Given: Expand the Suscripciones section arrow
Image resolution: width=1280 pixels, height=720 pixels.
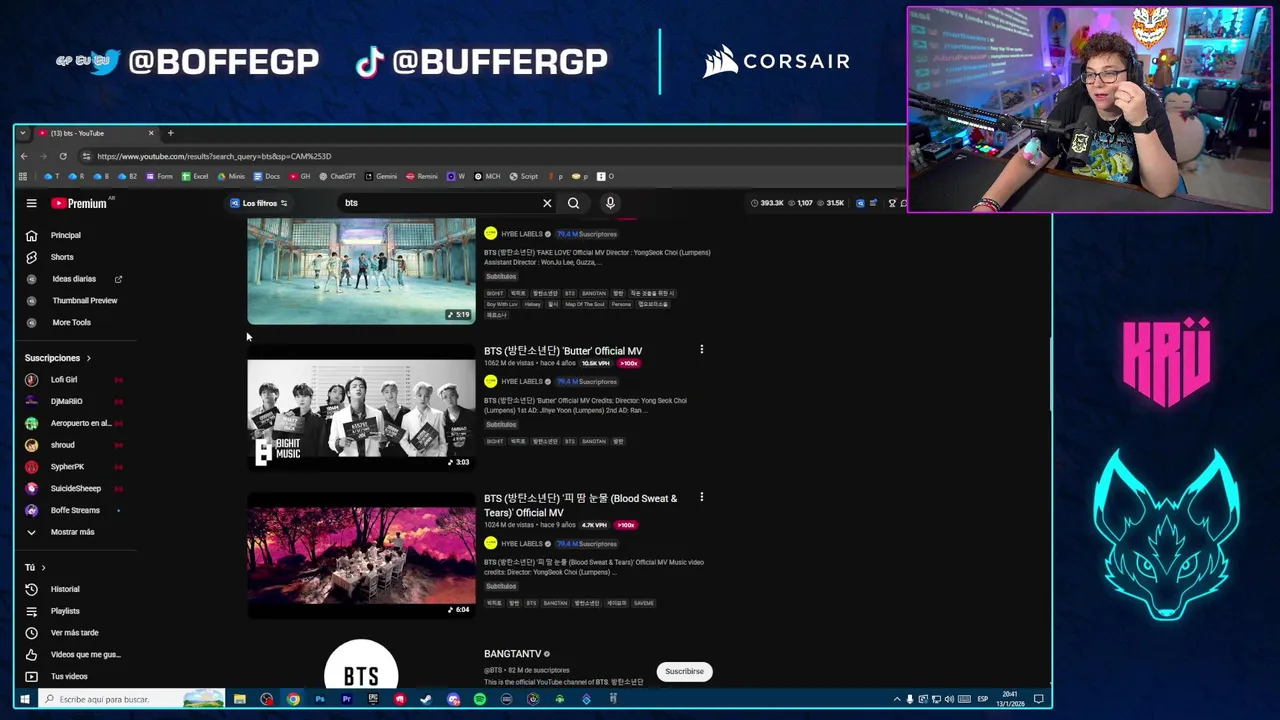Looking at the screenshot, I should point(88,358).
